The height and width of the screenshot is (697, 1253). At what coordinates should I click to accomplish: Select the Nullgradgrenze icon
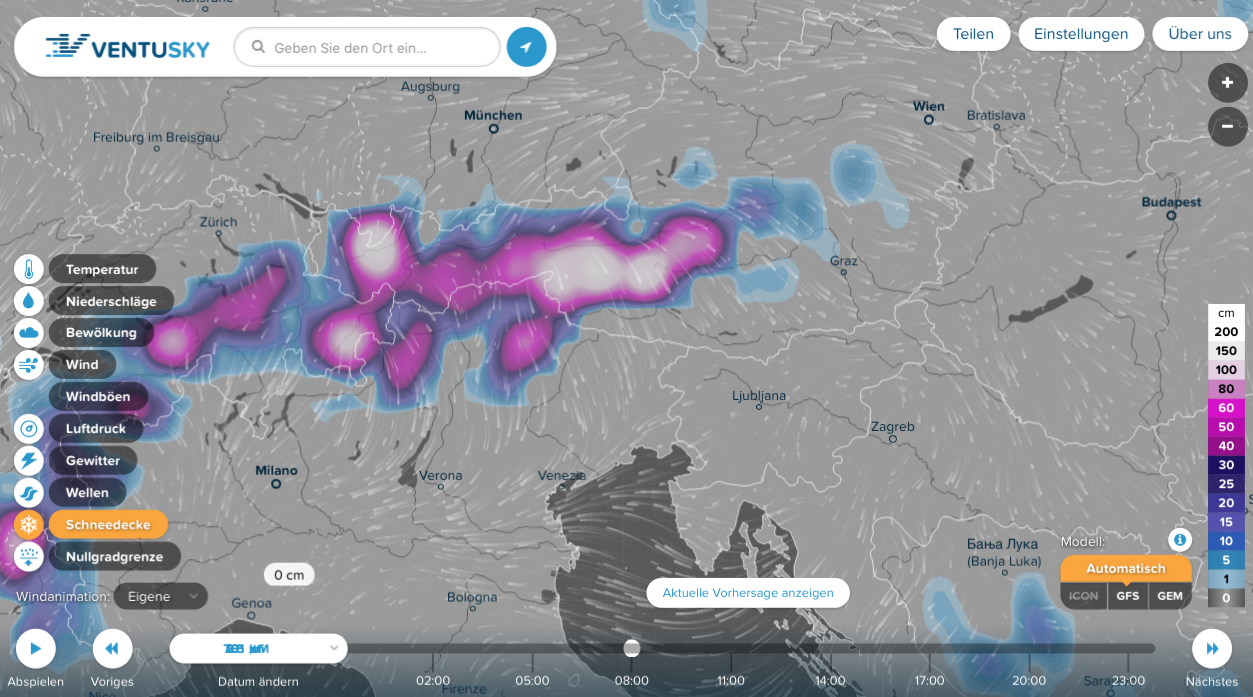coord(28,556)
